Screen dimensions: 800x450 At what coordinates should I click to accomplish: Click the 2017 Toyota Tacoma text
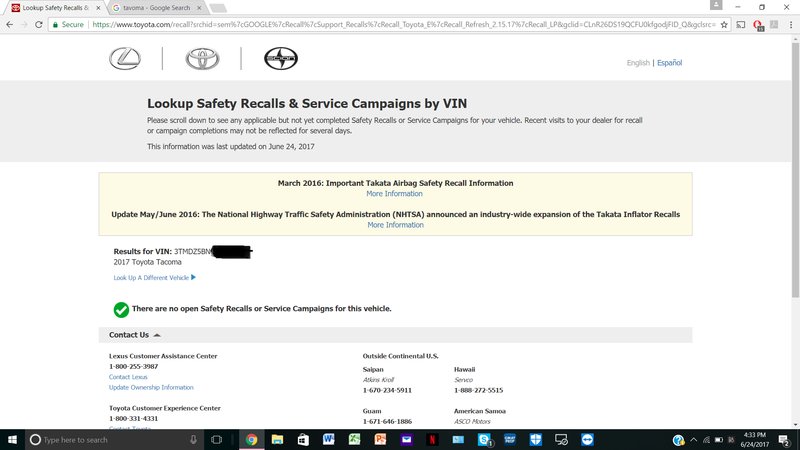pyautogui.click(x=147, y=262)
